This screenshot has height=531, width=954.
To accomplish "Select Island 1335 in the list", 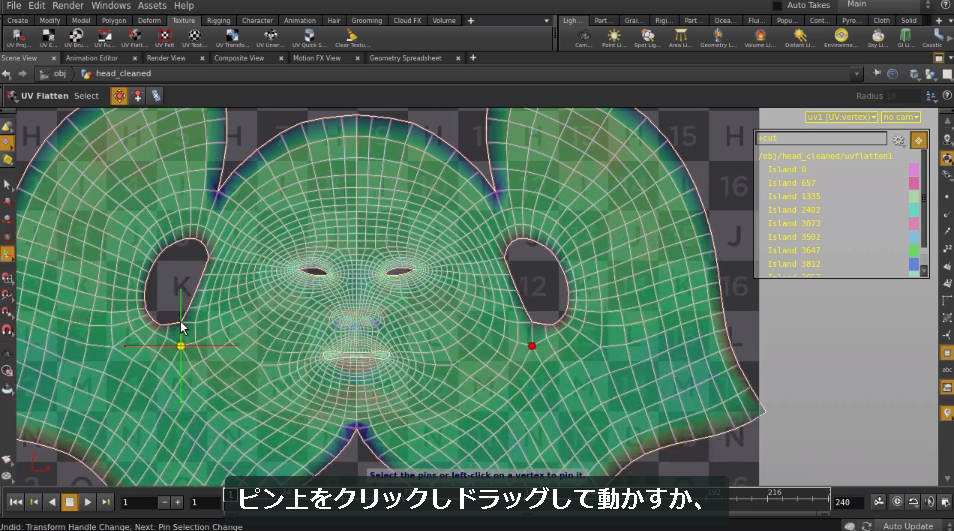I will pyautogui.click(x=793, y=196).
